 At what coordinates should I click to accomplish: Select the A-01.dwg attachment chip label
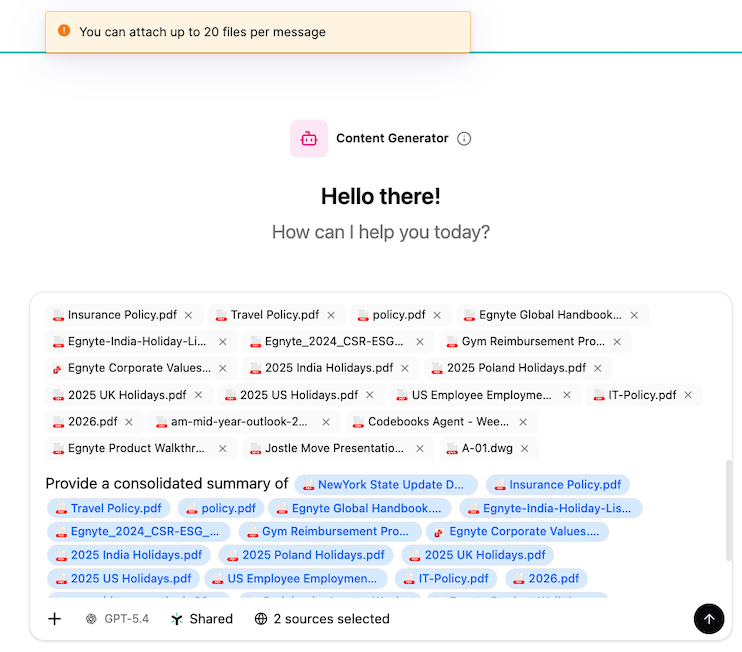point(487,448)
